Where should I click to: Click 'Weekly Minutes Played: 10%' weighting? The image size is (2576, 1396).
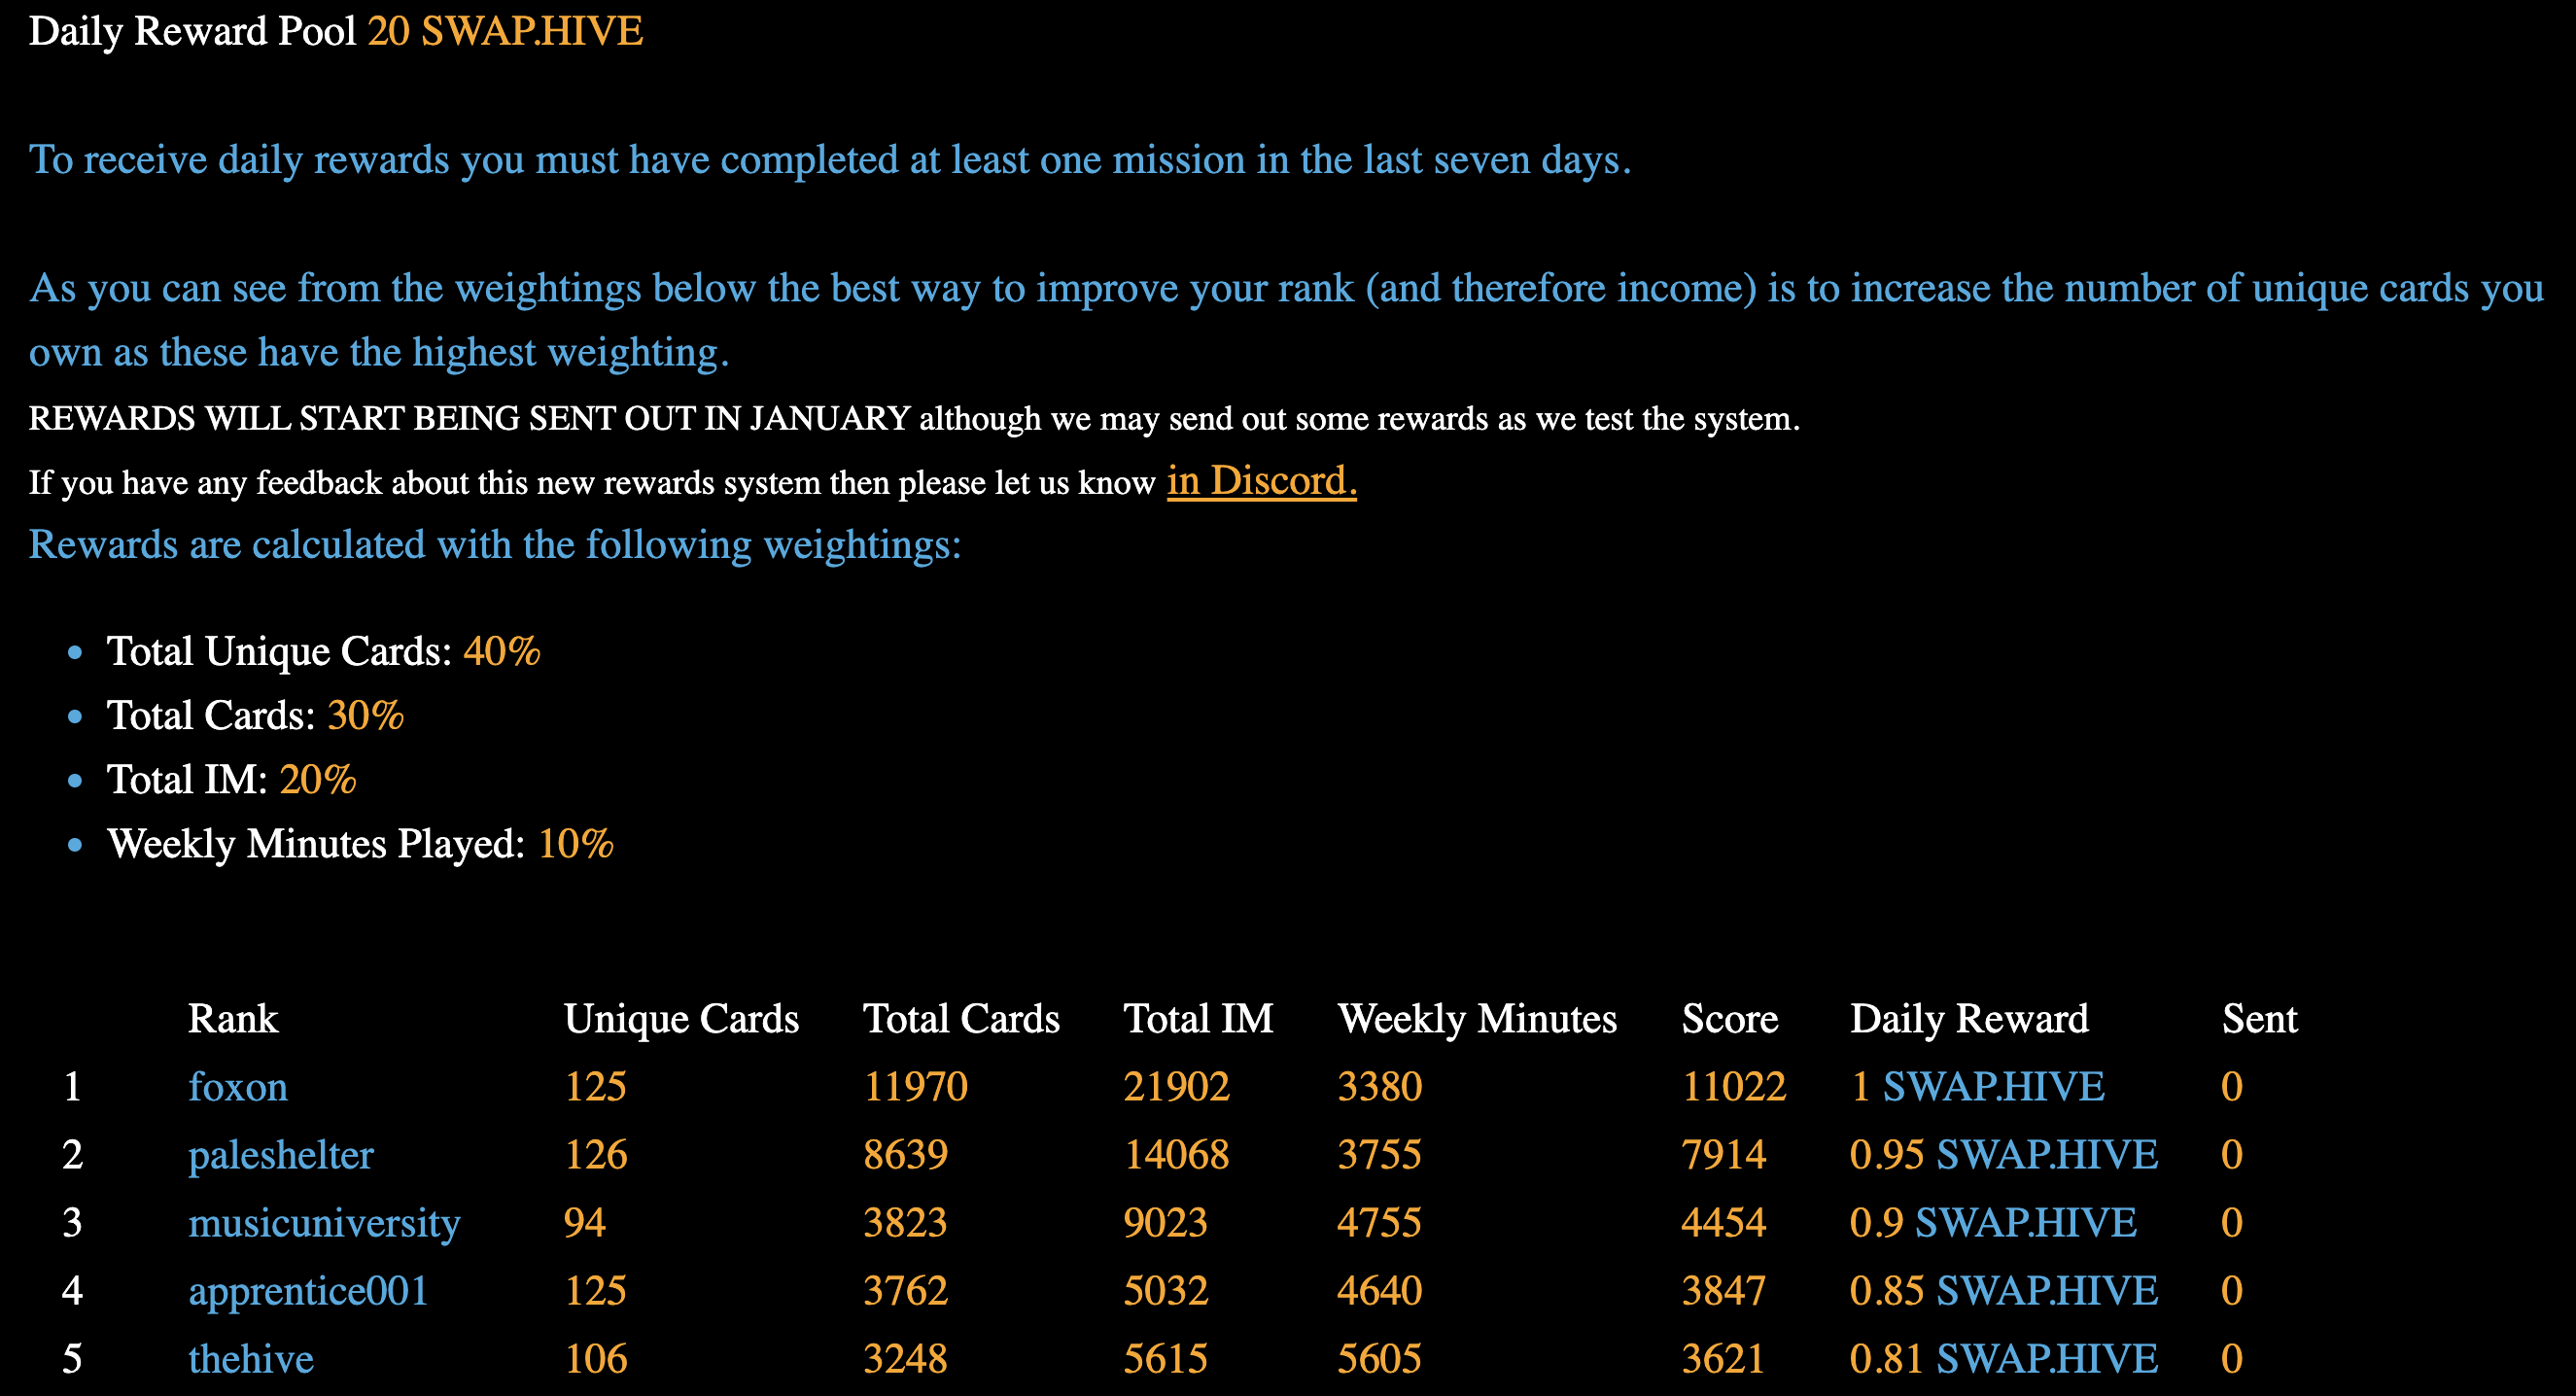coord(360,844)
